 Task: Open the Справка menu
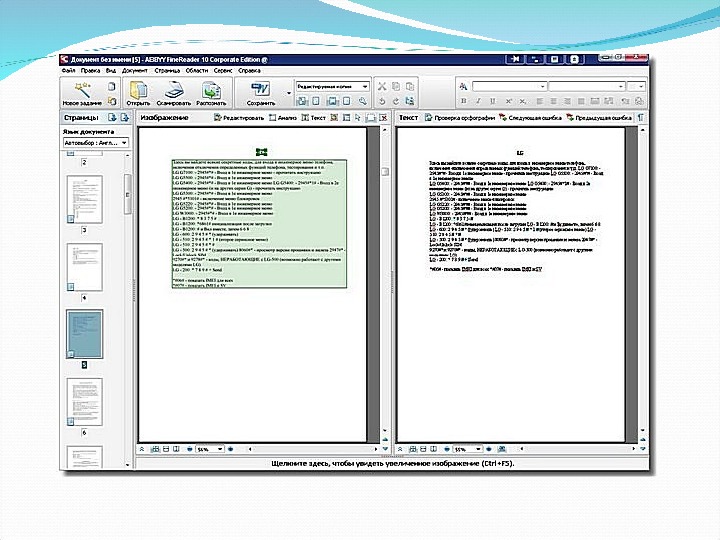coord(249,71)
